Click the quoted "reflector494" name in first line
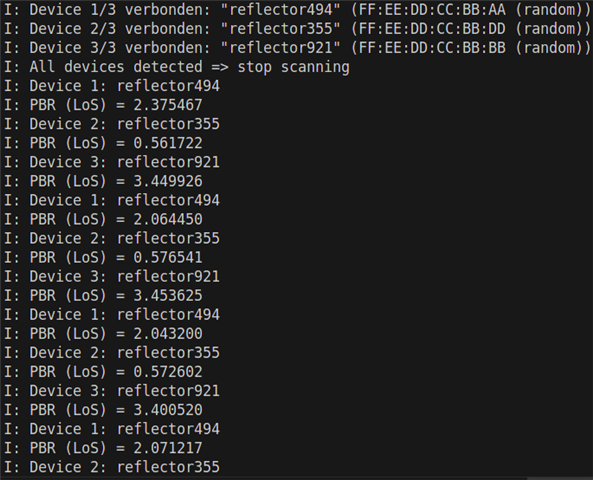This screenshot has height=480, width=593. [x=280, y=9]
